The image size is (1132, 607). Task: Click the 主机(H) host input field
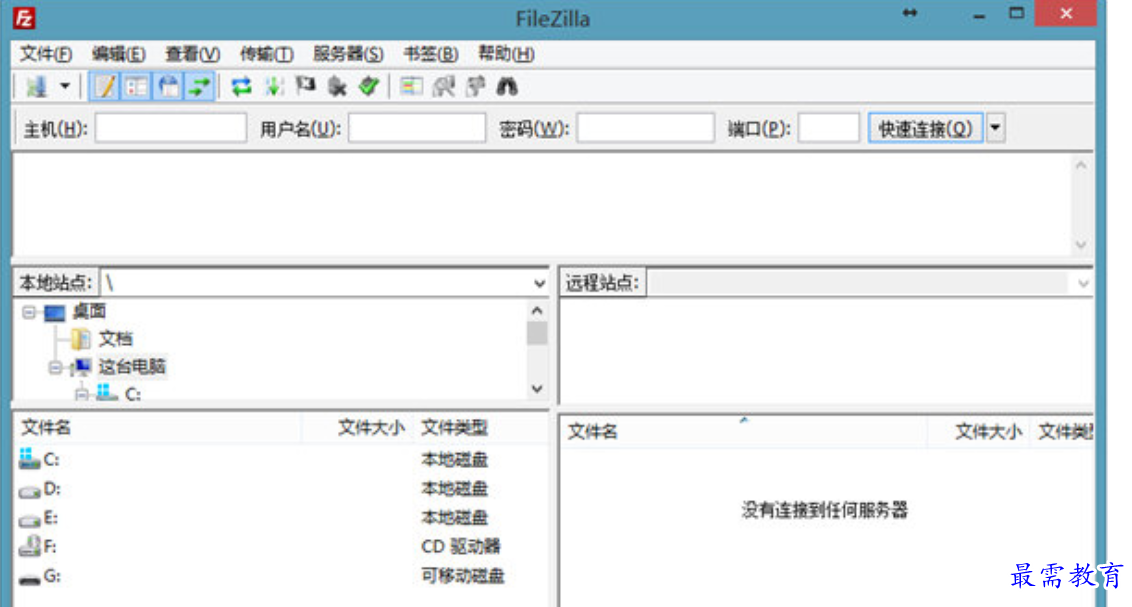tap(170, 128)
